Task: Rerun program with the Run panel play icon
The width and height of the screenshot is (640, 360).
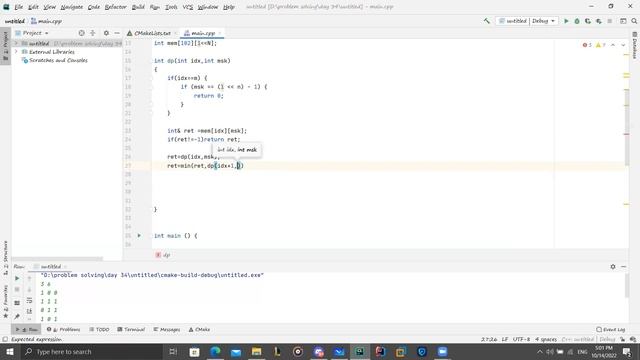Action: [x=17, y=278]
